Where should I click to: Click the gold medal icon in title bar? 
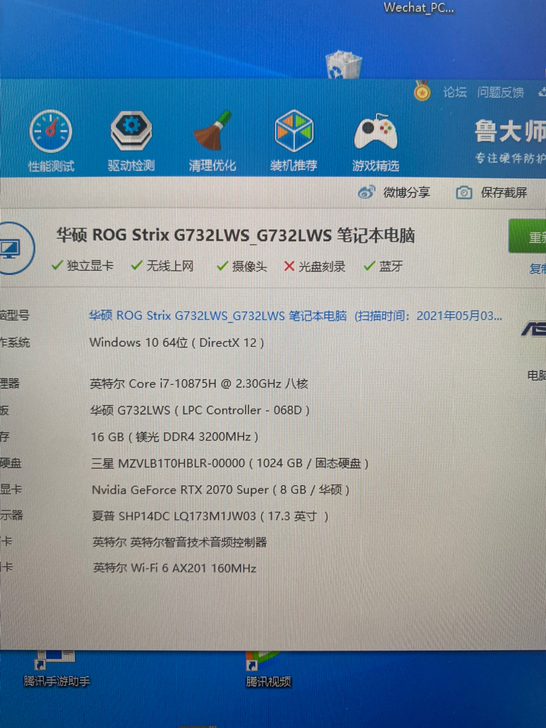pyautogui.click(x=422, y=91)
